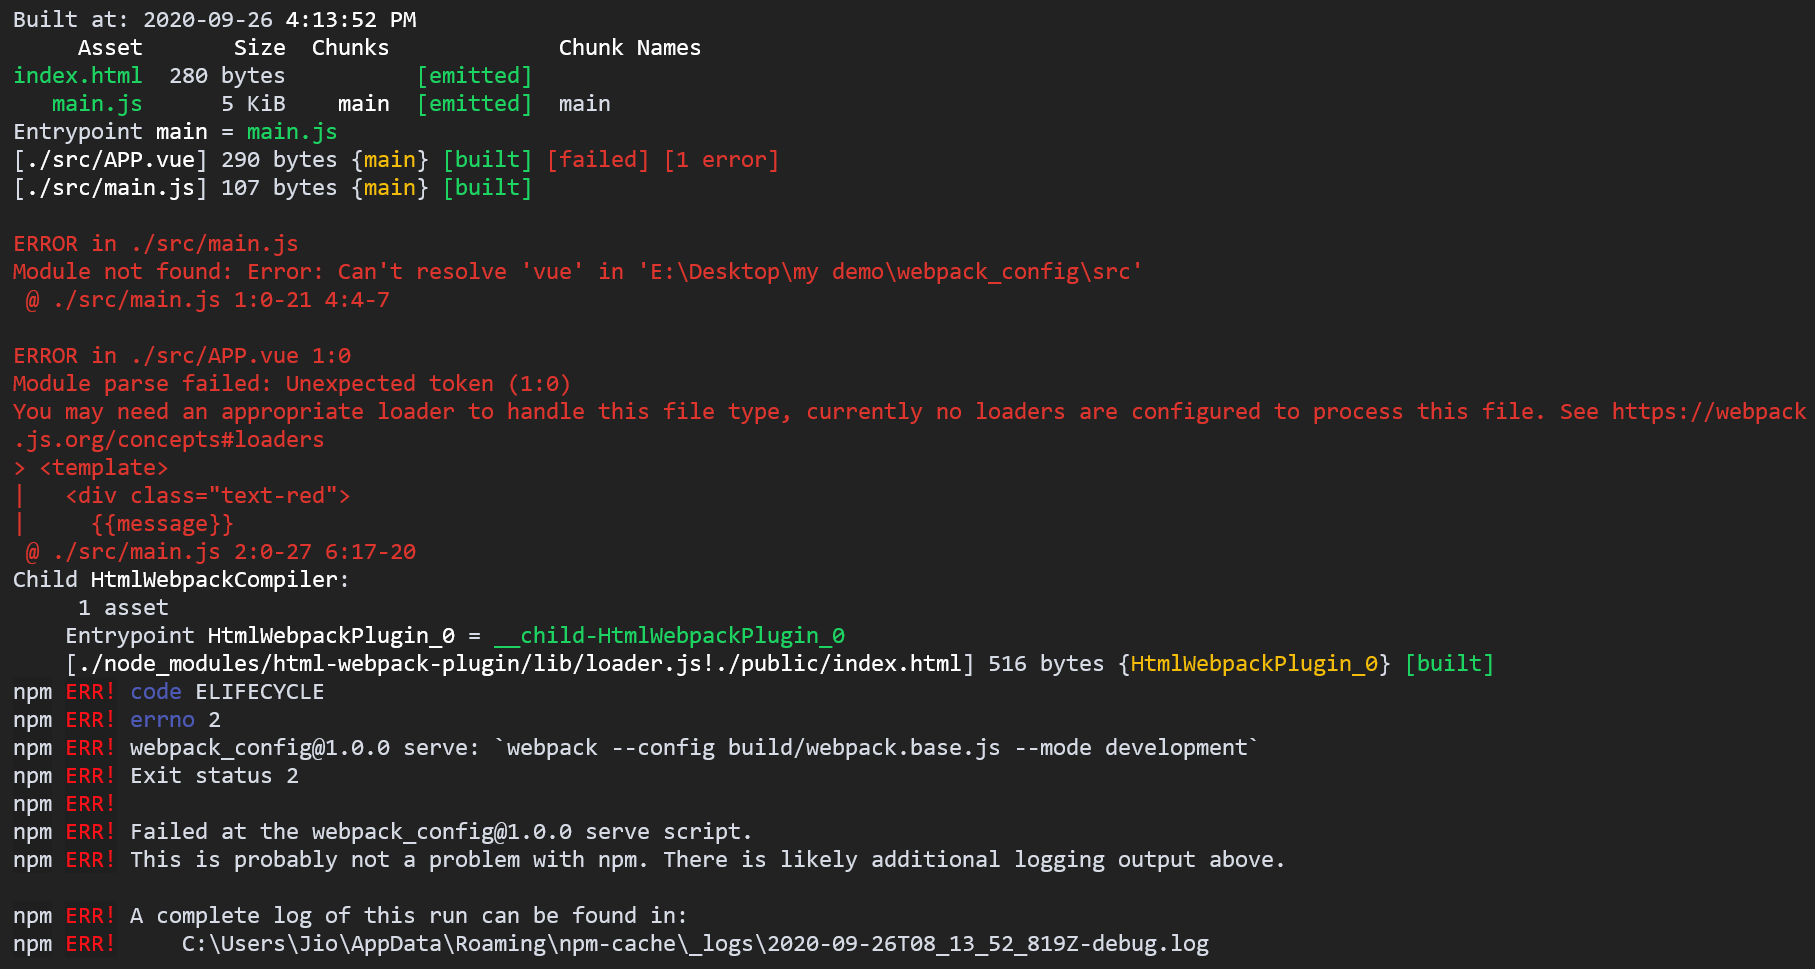Click 'main.js' in the Asset column
1815x969 pixels.
click(97, 104)
